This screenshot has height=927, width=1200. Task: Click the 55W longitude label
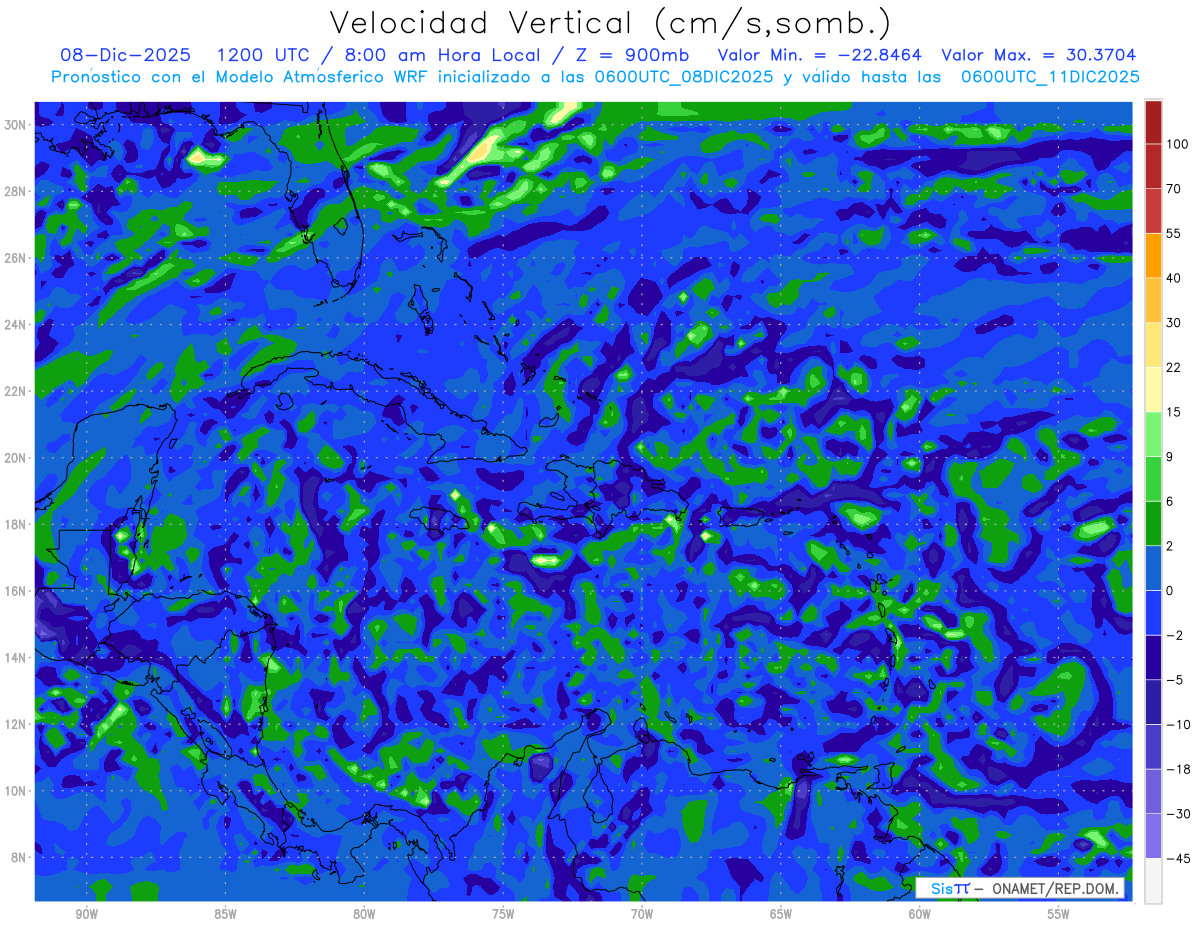pyautogui.click(x=1059, y=915)
